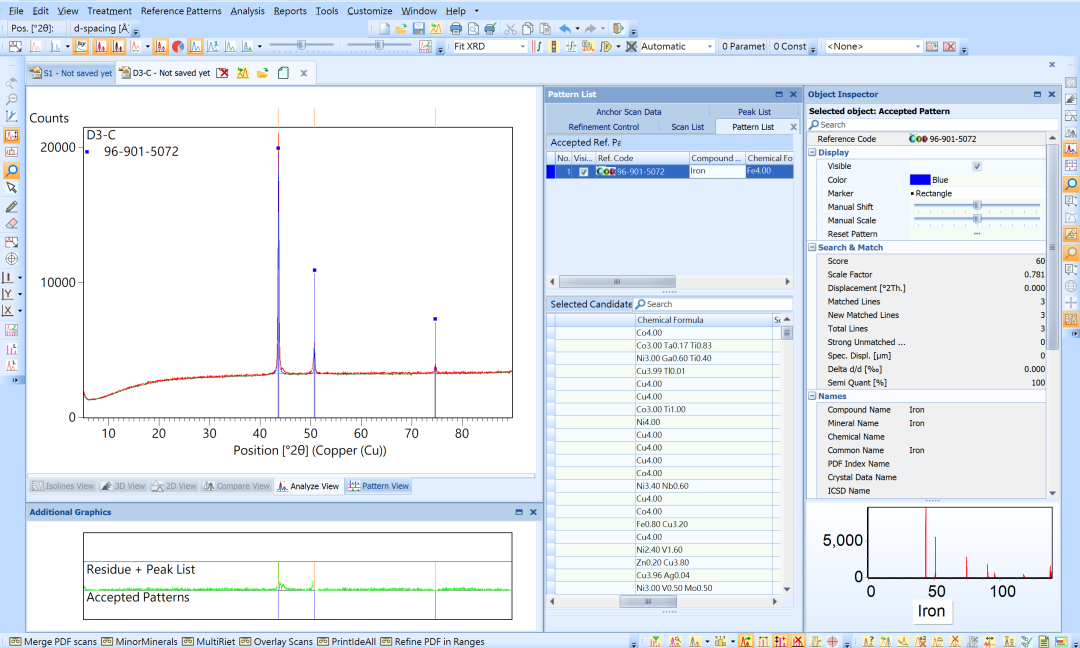Select the pencil tool in left sidebar
This screenshot has width=1080, height=648.
(12, 206)
